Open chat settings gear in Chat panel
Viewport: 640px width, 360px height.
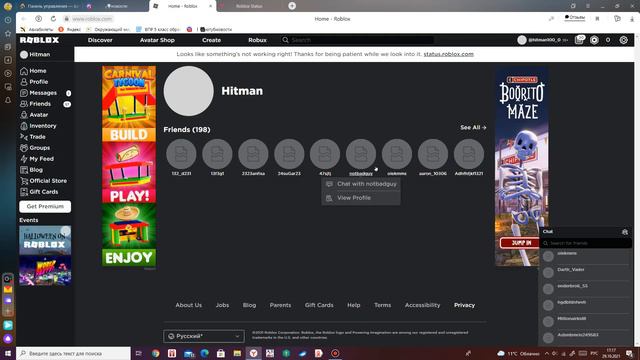coord(625,232)
